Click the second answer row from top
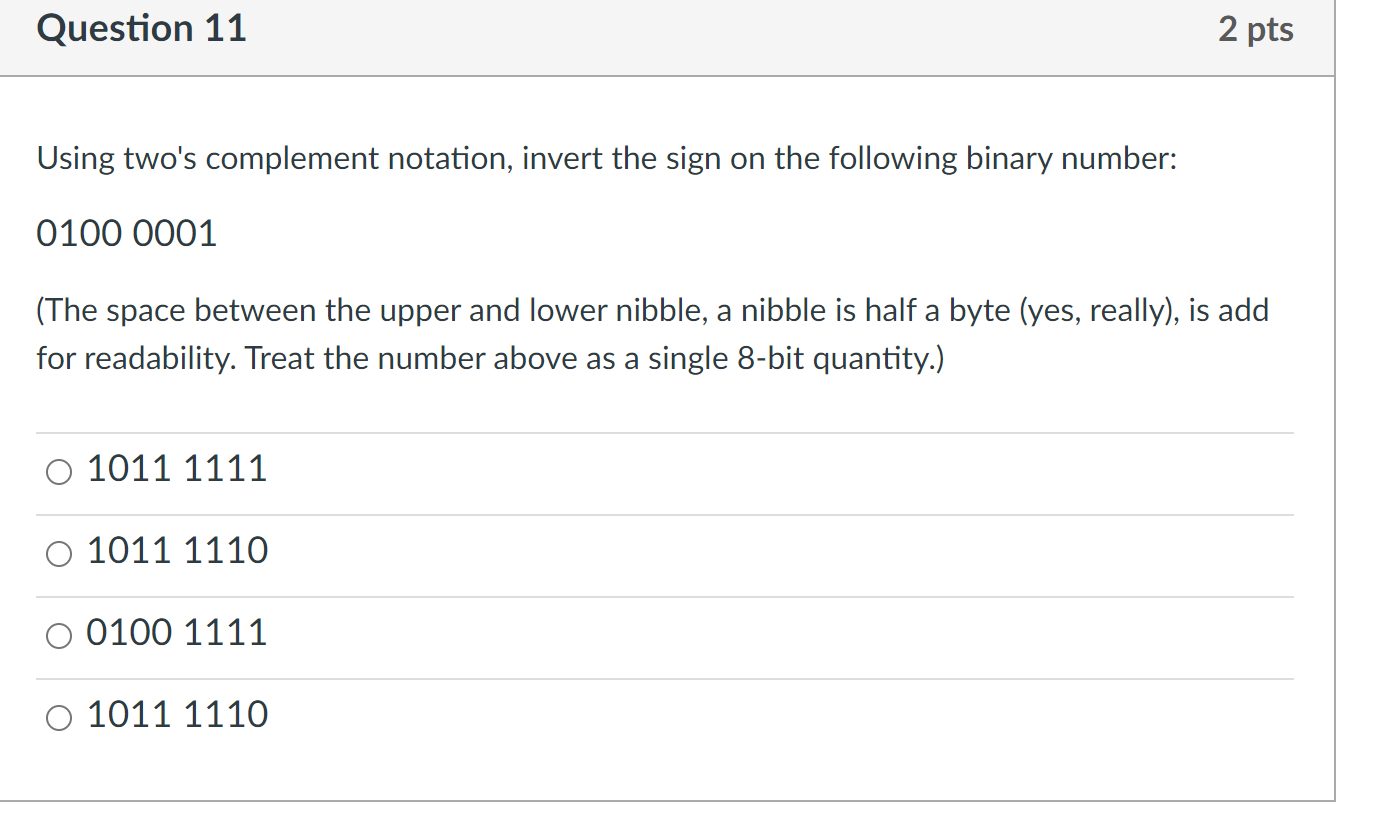Viewport: 1400px width, 832px height. 177,550
